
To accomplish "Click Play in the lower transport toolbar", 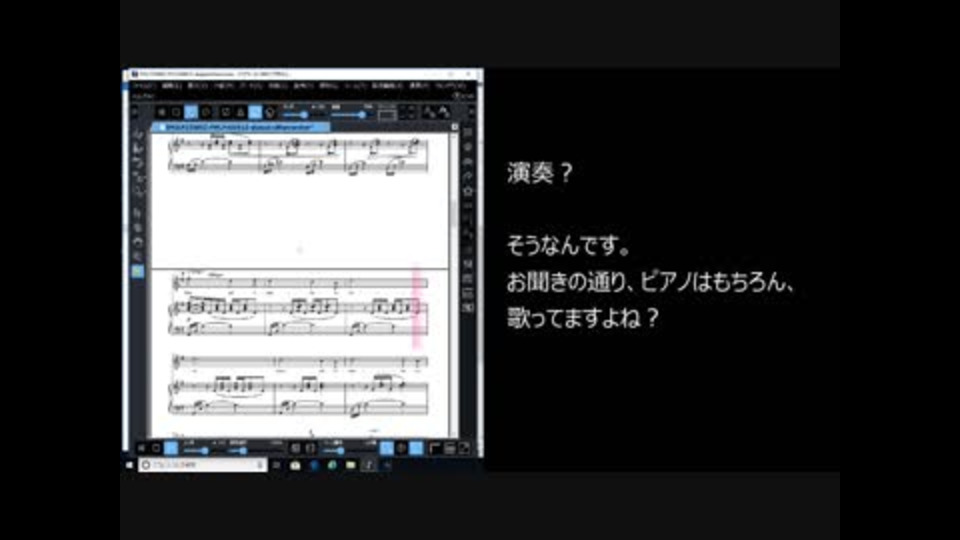I will coord(171,449).
